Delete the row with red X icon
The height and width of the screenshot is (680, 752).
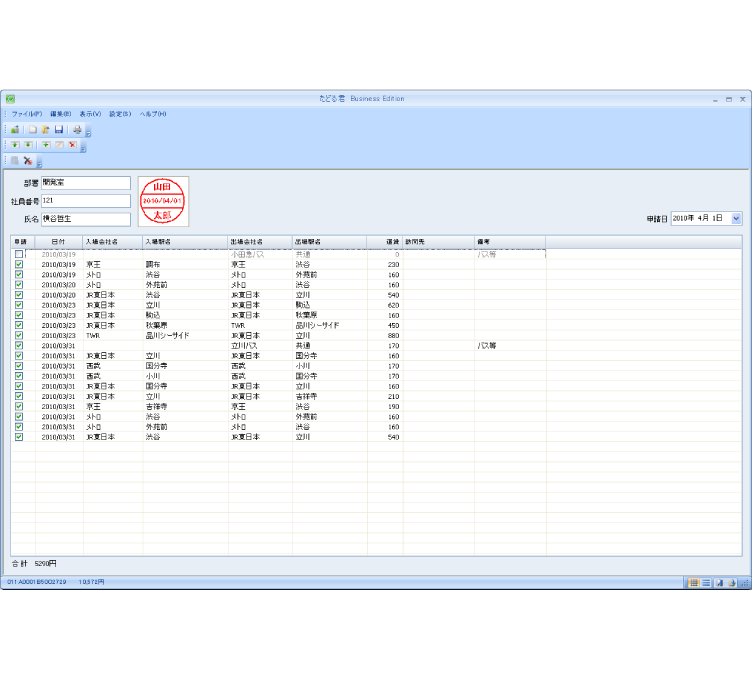click(x=72, y=145)
